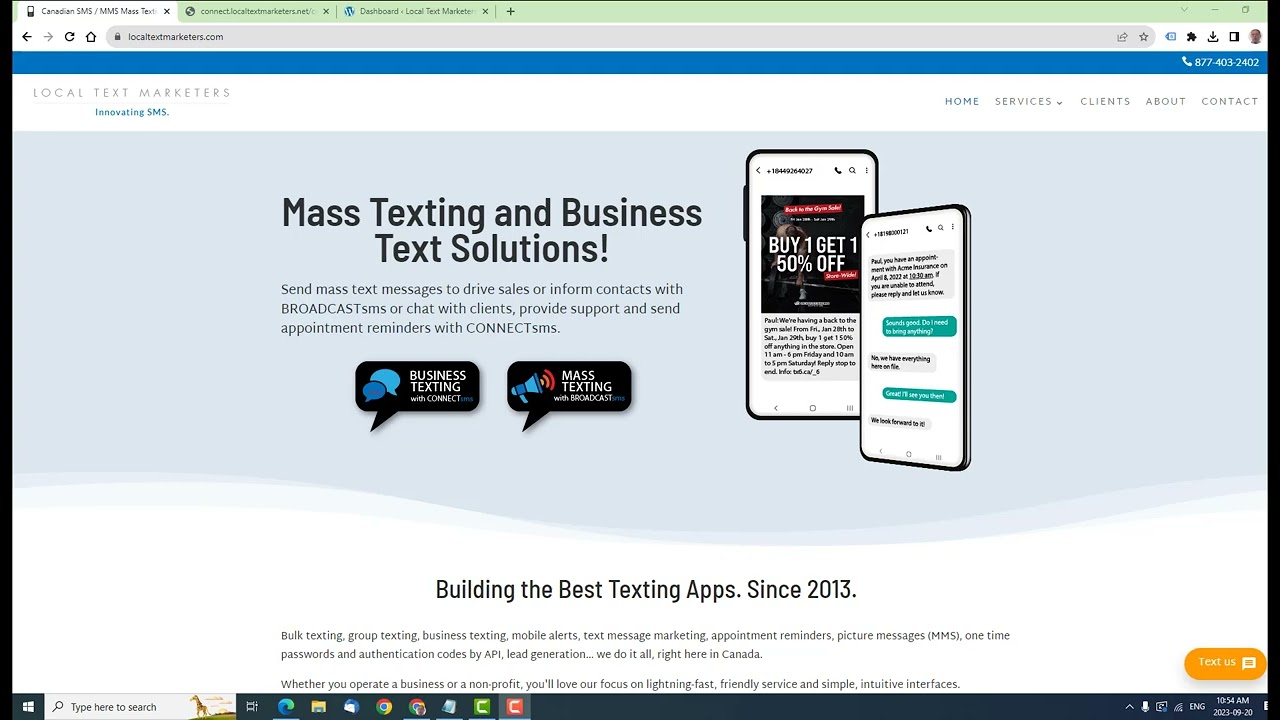Click the Local Text Marketers logo
The height and width of the screenshot is (720, 1280).
point(132,101)
